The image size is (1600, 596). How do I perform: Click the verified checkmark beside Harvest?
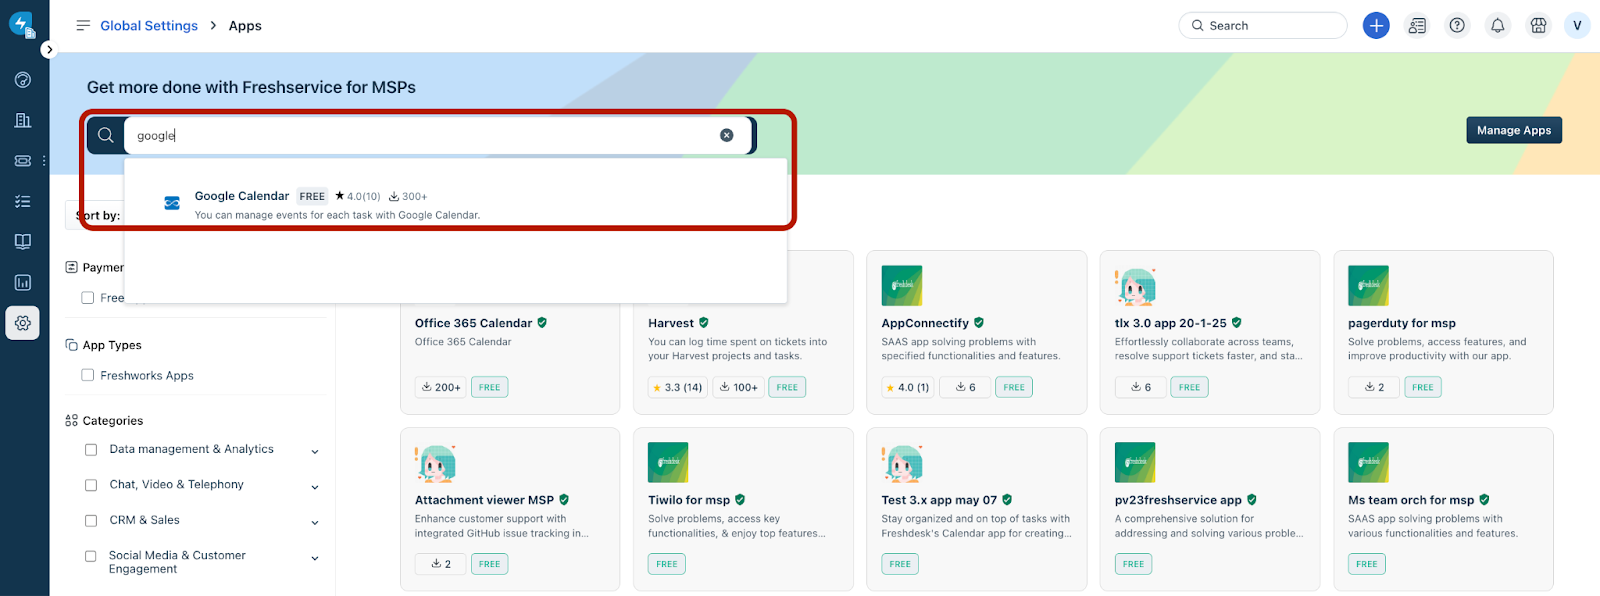pyautogui.click(x=704, y=323)
